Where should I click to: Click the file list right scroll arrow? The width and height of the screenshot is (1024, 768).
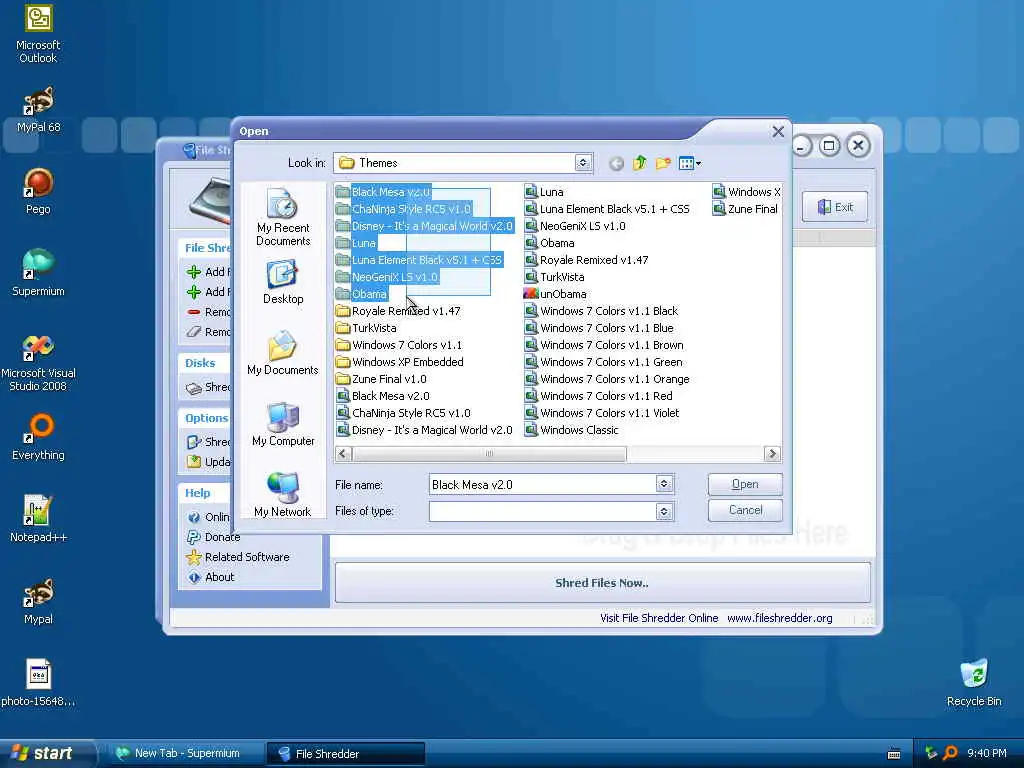pyautogui.click(x=772, y=453)
